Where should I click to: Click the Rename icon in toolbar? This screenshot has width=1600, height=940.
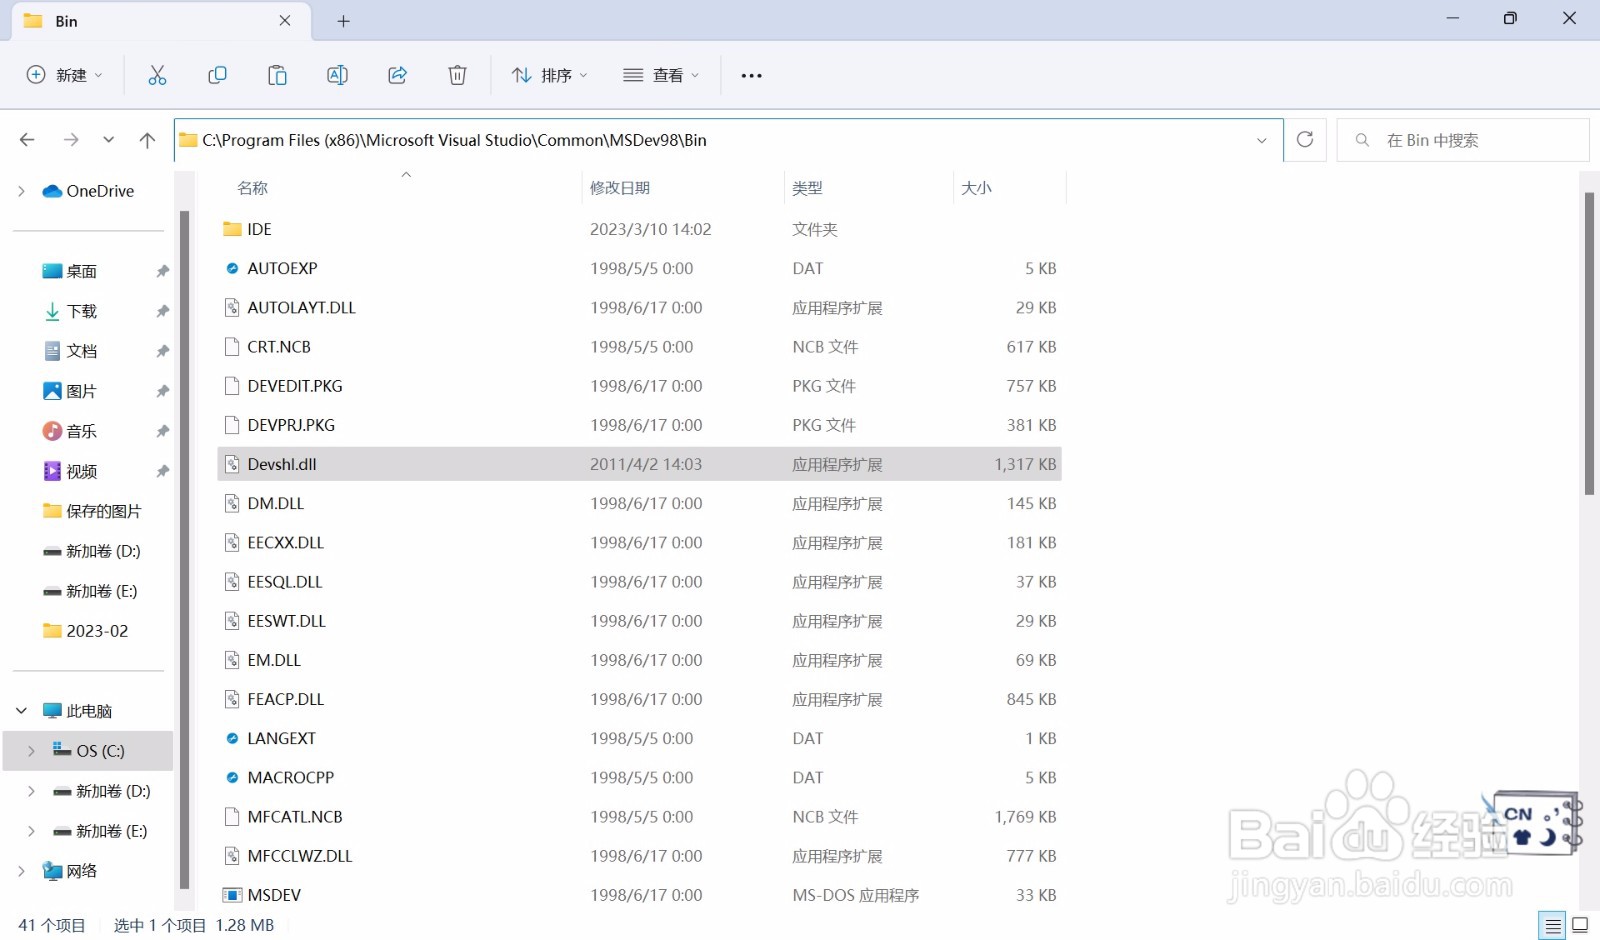[x=337, y=75]
